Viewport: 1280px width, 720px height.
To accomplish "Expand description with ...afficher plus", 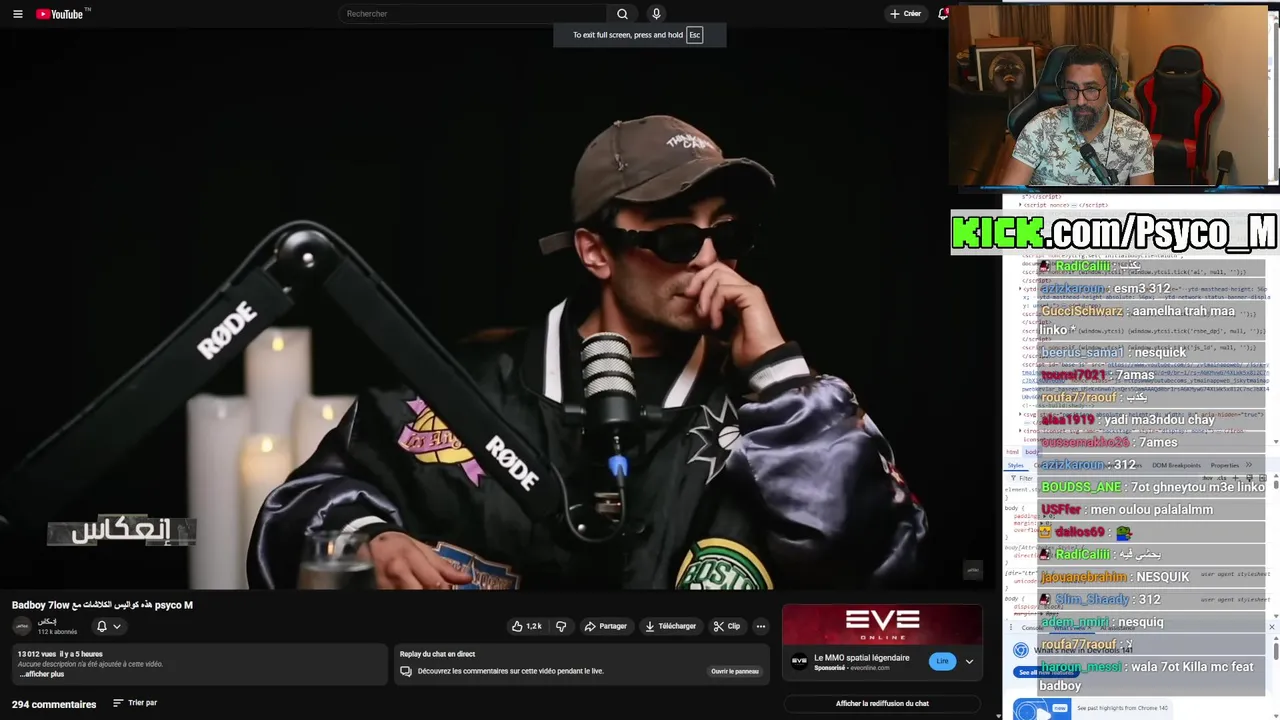I will [41, 674].
